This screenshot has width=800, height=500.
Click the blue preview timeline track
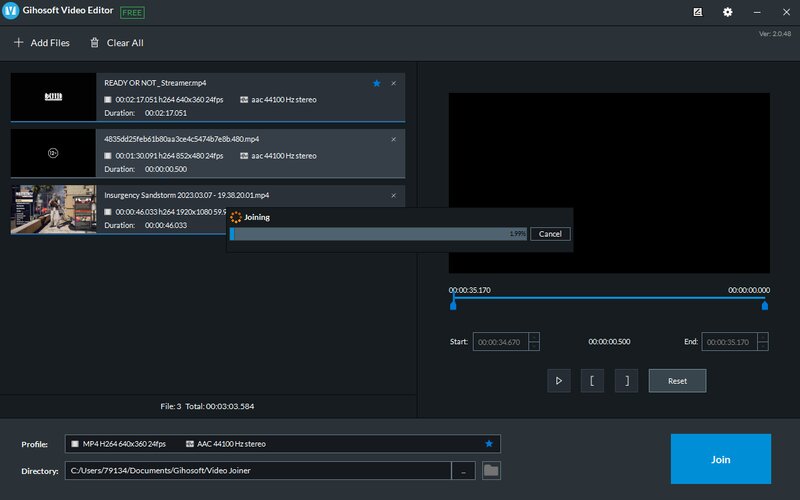click(x=609, y=297)
